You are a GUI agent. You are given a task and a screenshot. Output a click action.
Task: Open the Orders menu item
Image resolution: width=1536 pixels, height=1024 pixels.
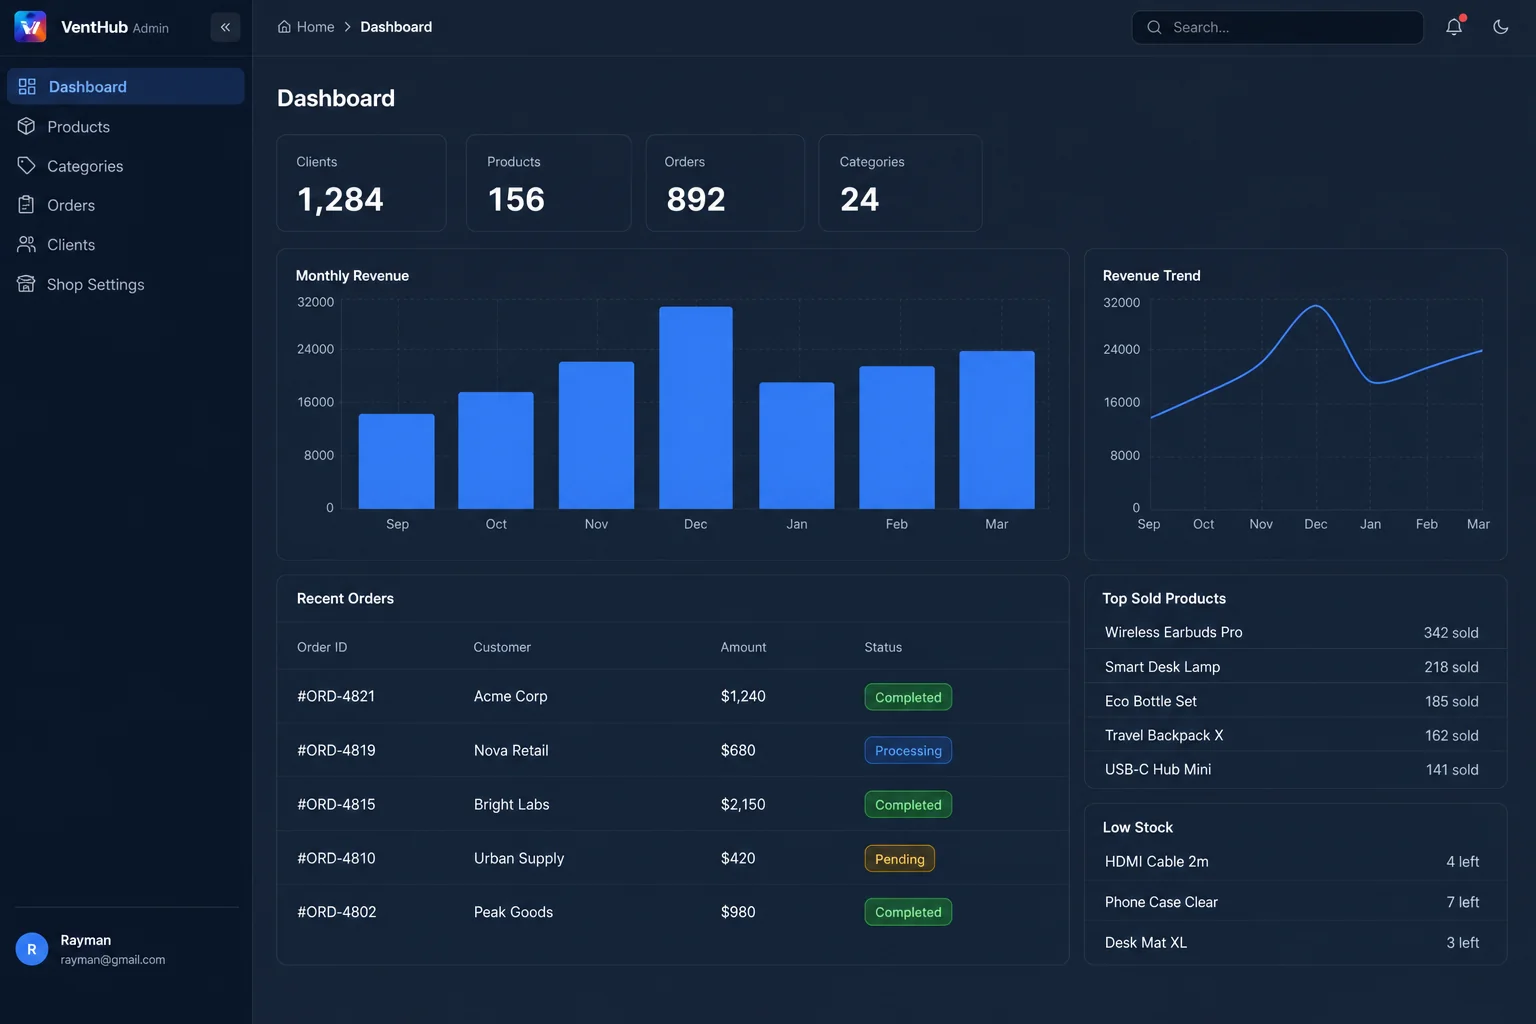pos(126,205)
